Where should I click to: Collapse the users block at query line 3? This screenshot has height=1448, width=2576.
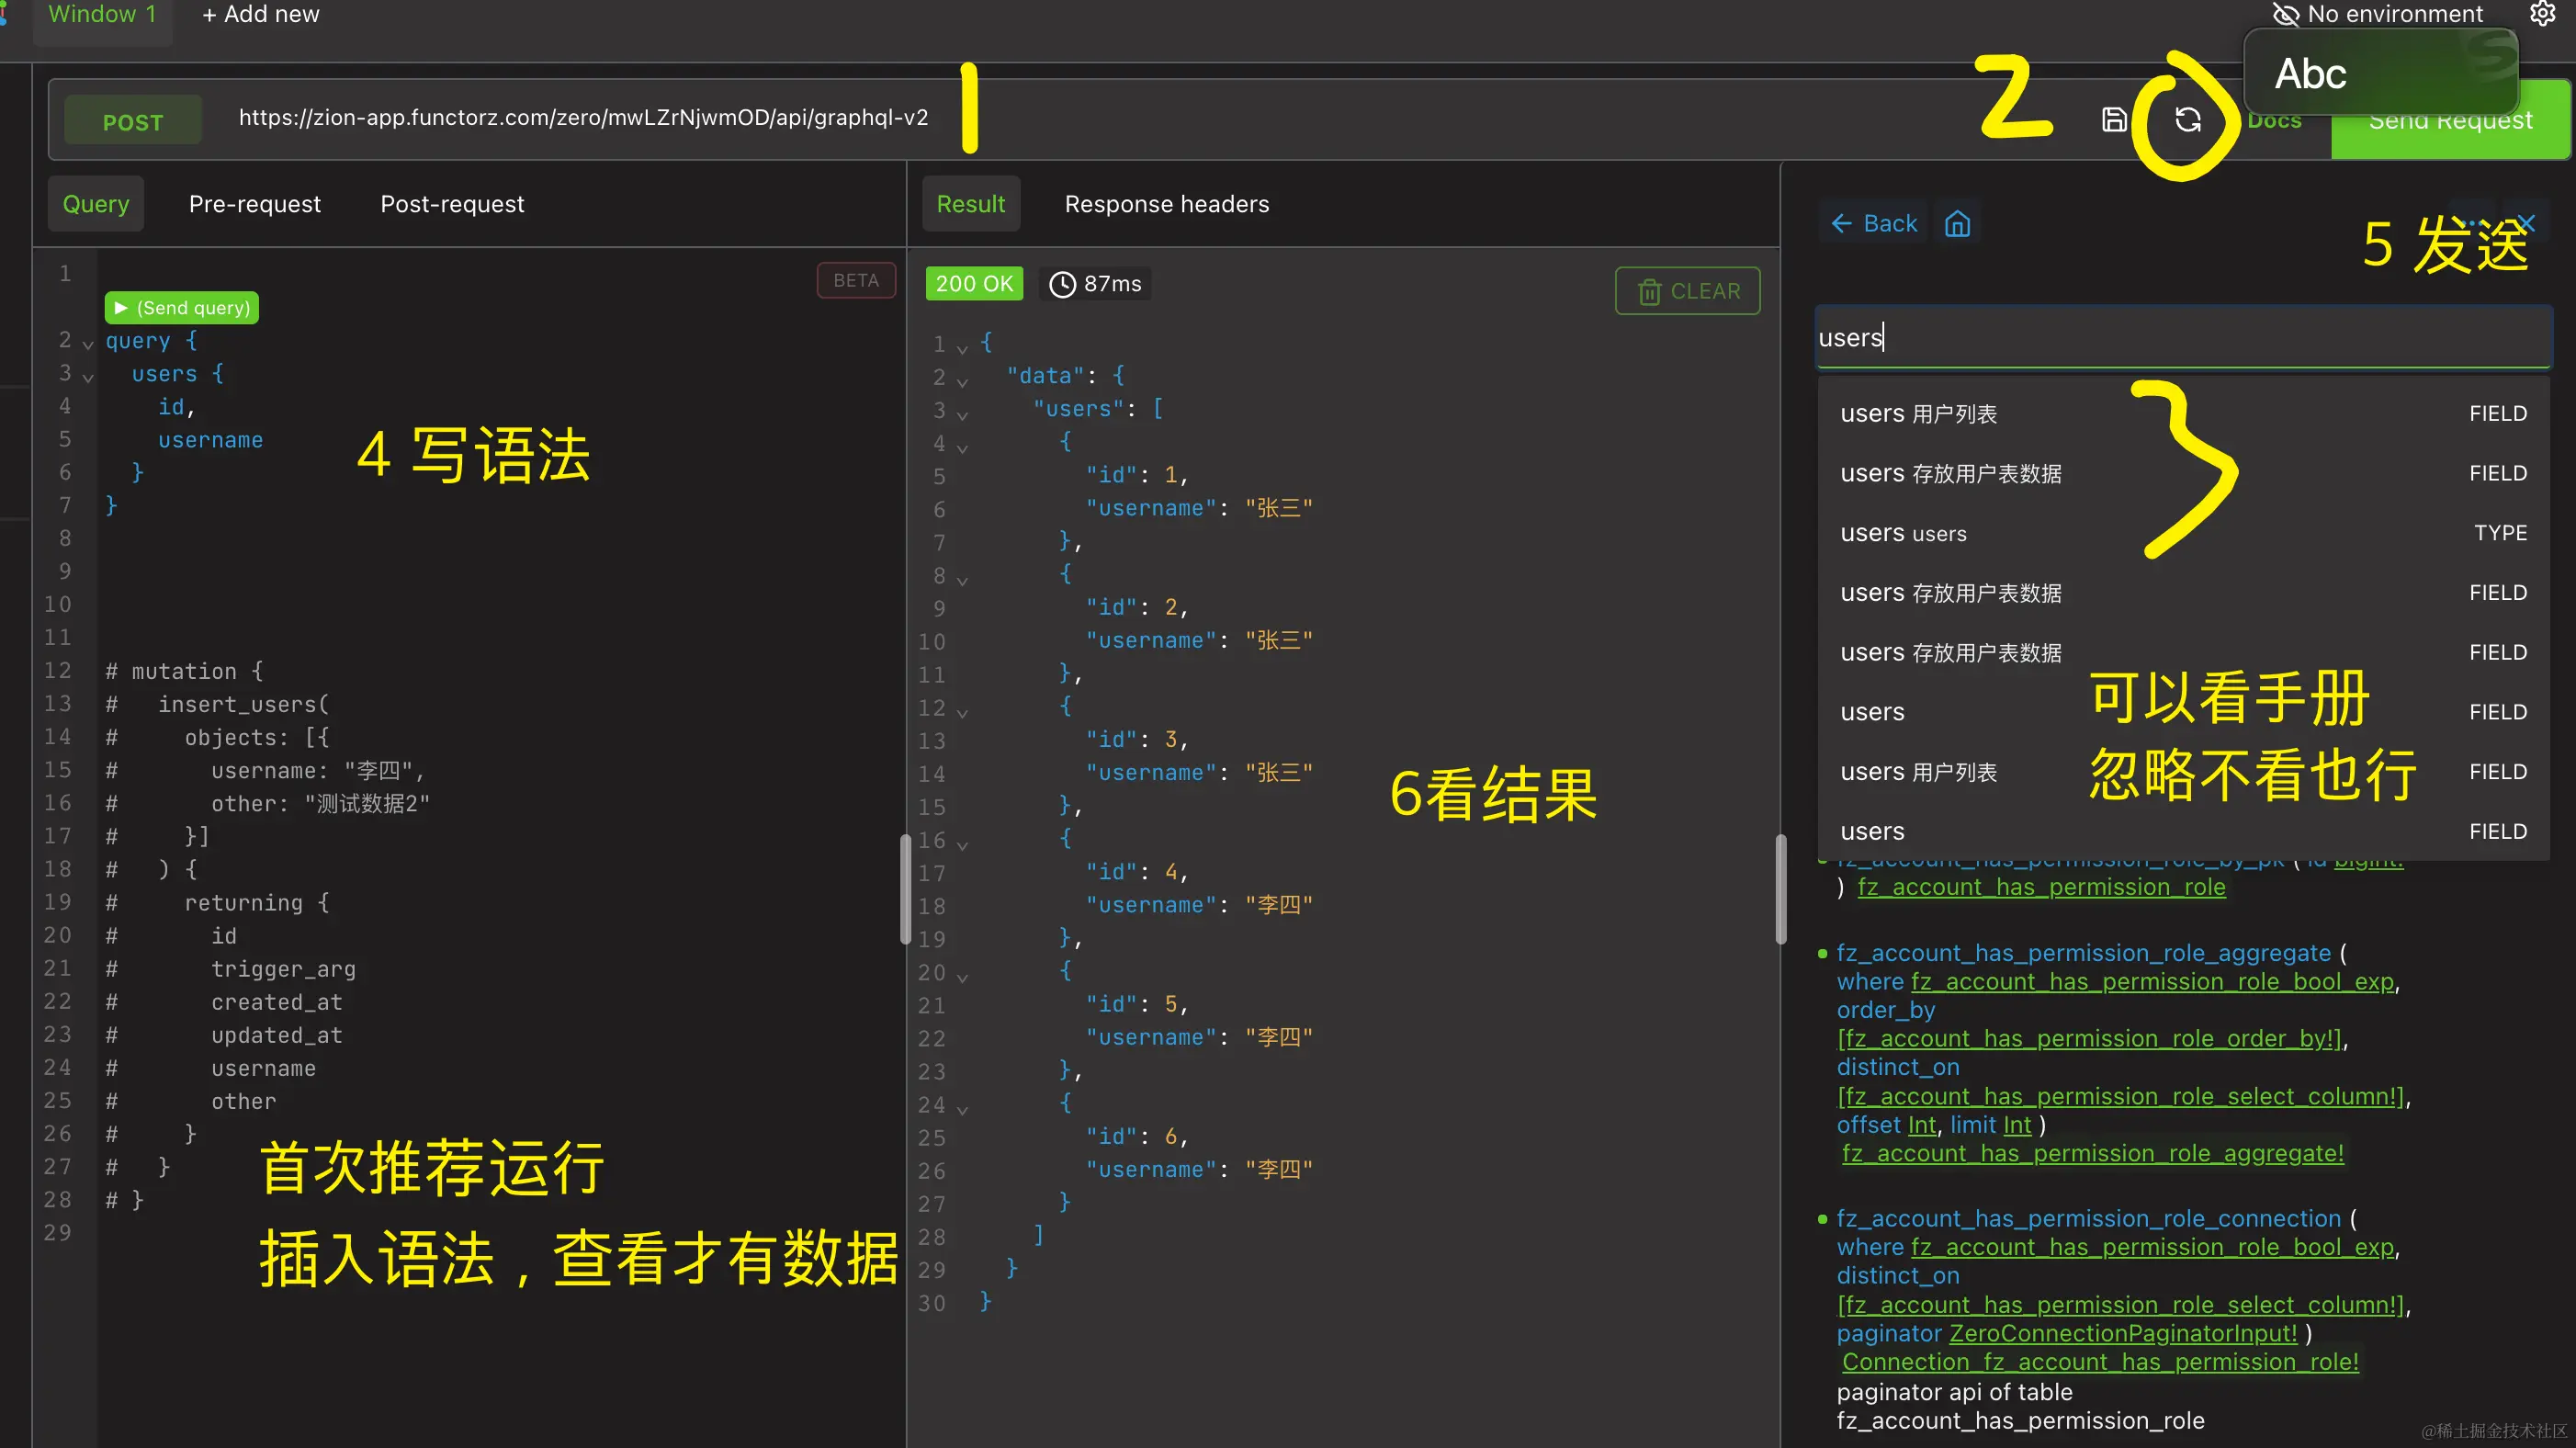(x=88, y=376)
